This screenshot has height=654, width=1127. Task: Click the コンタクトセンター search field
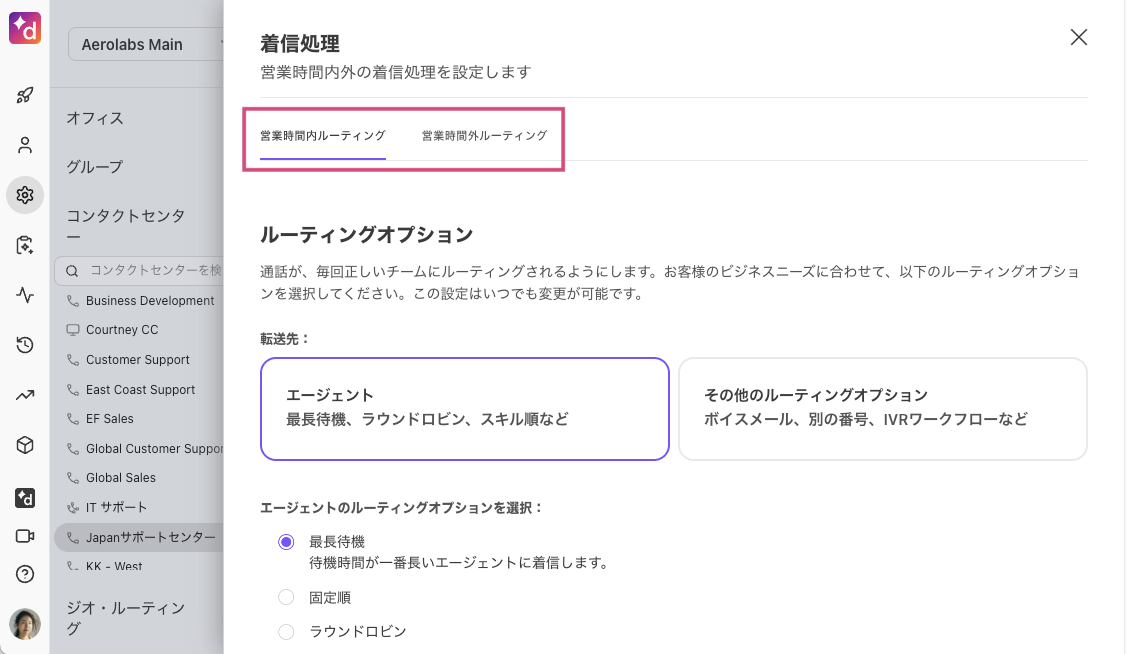point(139,270)
